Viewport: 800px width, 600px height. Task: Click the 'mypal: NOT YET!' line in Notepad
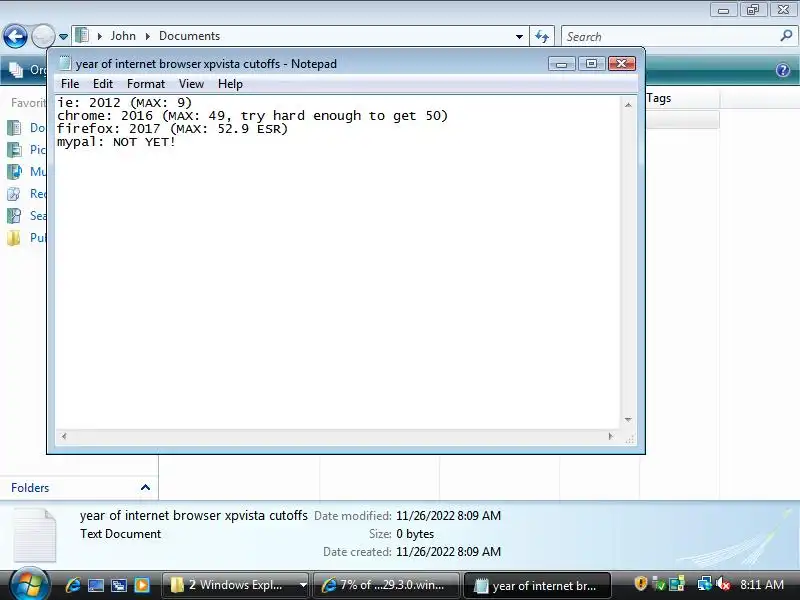[x=116, y=142]
